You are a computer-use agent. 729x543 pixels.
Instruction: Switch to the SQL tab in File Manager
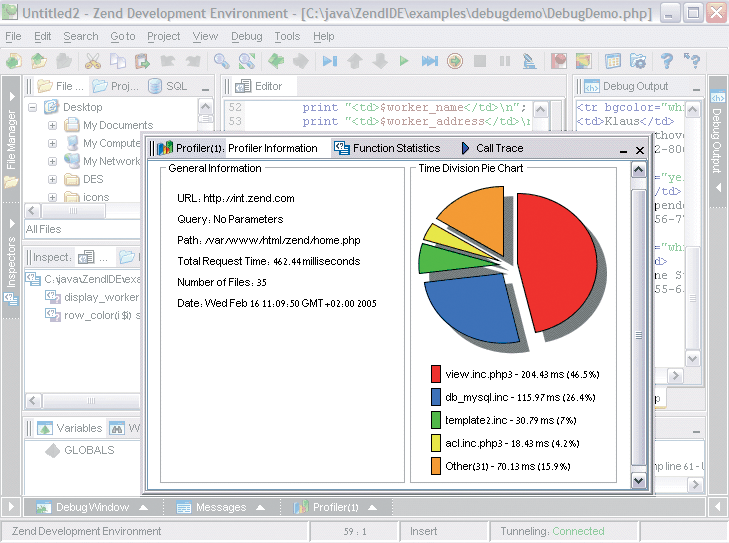point(168,86)
